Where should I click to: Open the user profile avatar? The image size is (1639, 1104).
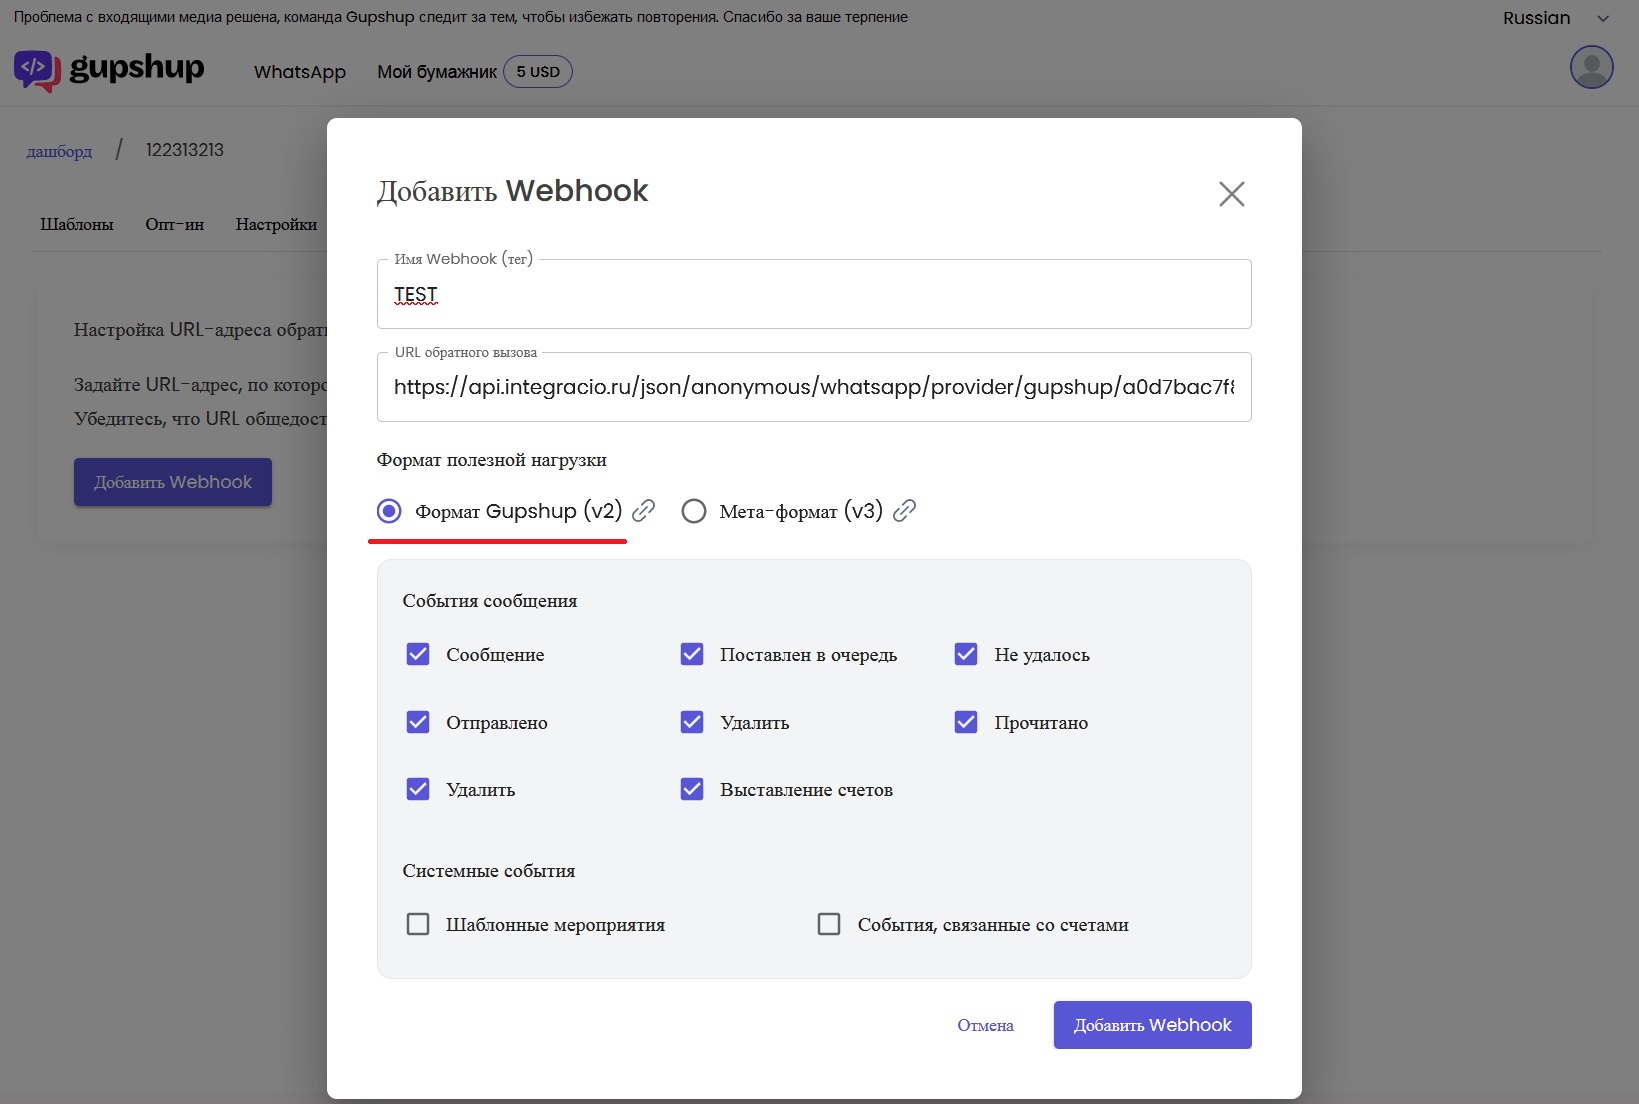point(1591,67)
